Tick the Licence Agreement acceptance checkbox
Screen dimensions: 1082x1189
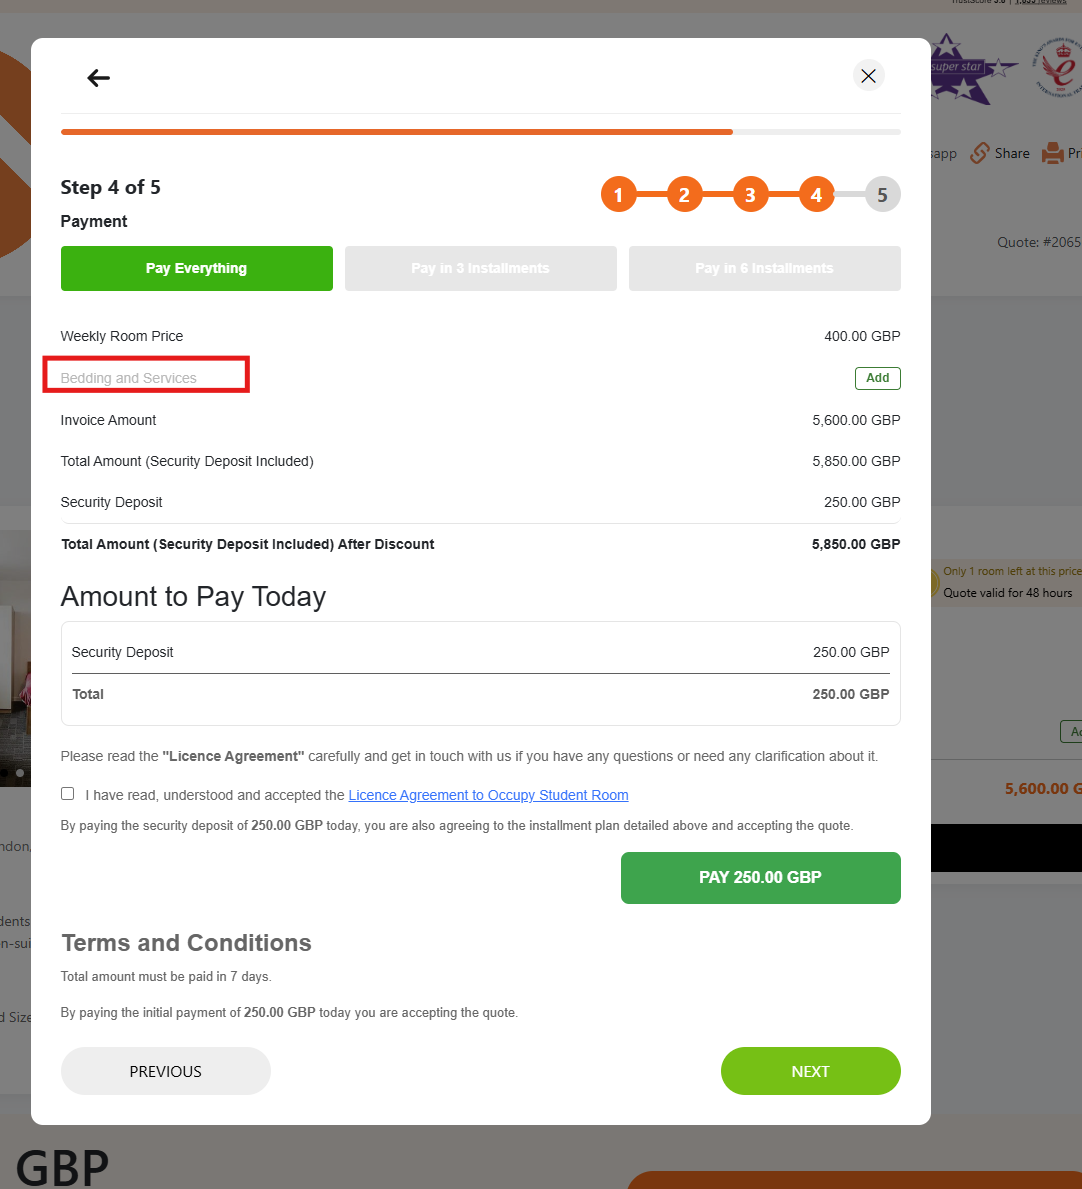point(67,794)
